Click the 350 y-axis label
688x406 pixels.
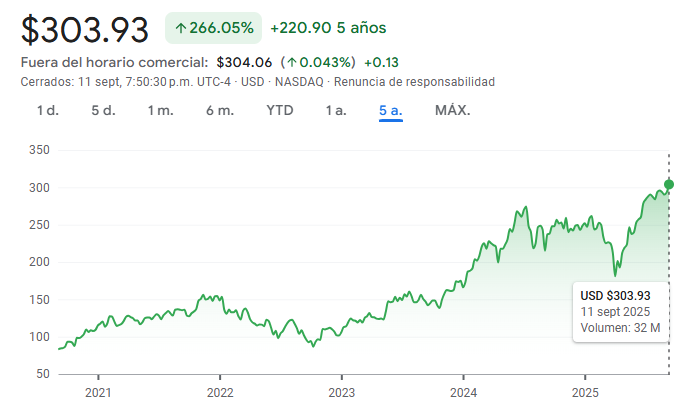(39, 150)
